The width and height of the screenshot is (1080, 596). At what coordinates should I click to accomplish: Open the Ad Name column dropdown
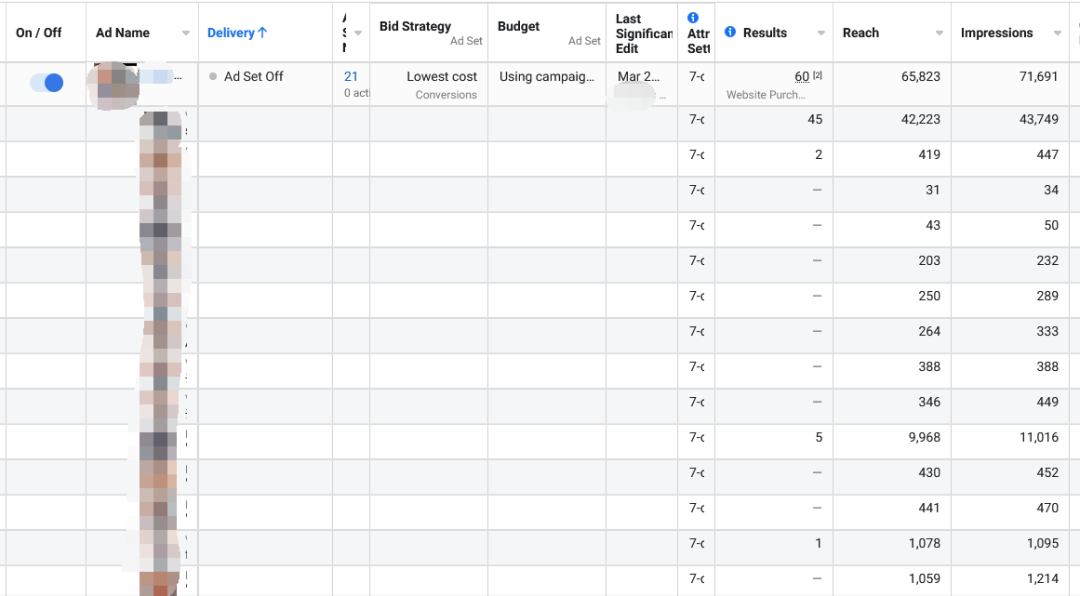(x=186, y=34)
